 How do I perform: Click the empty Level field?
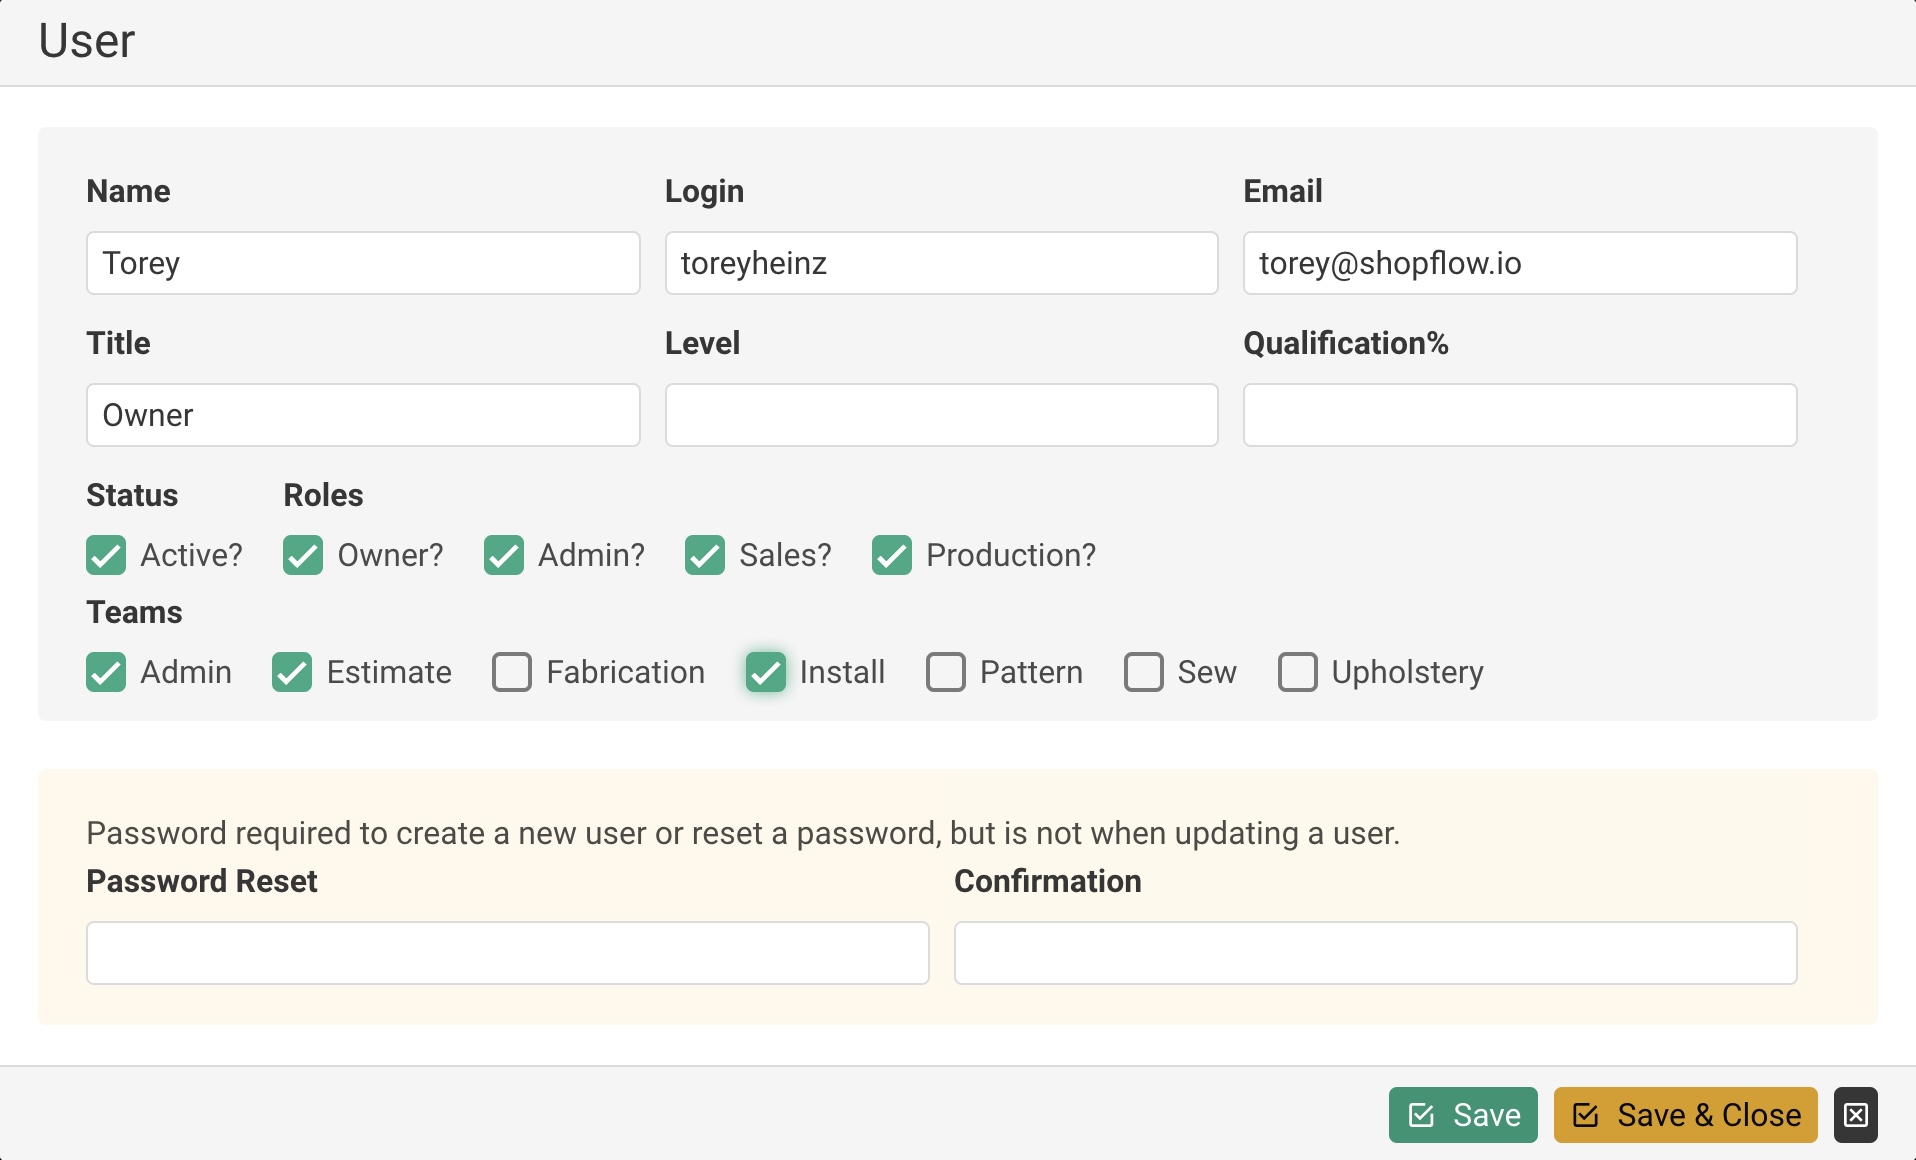[x=941, y=415]
